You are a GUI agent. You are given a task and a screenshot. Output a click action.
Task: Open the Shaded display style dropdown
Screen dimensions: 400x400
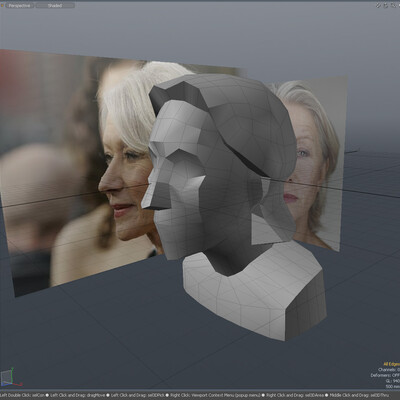click(55, 6)
